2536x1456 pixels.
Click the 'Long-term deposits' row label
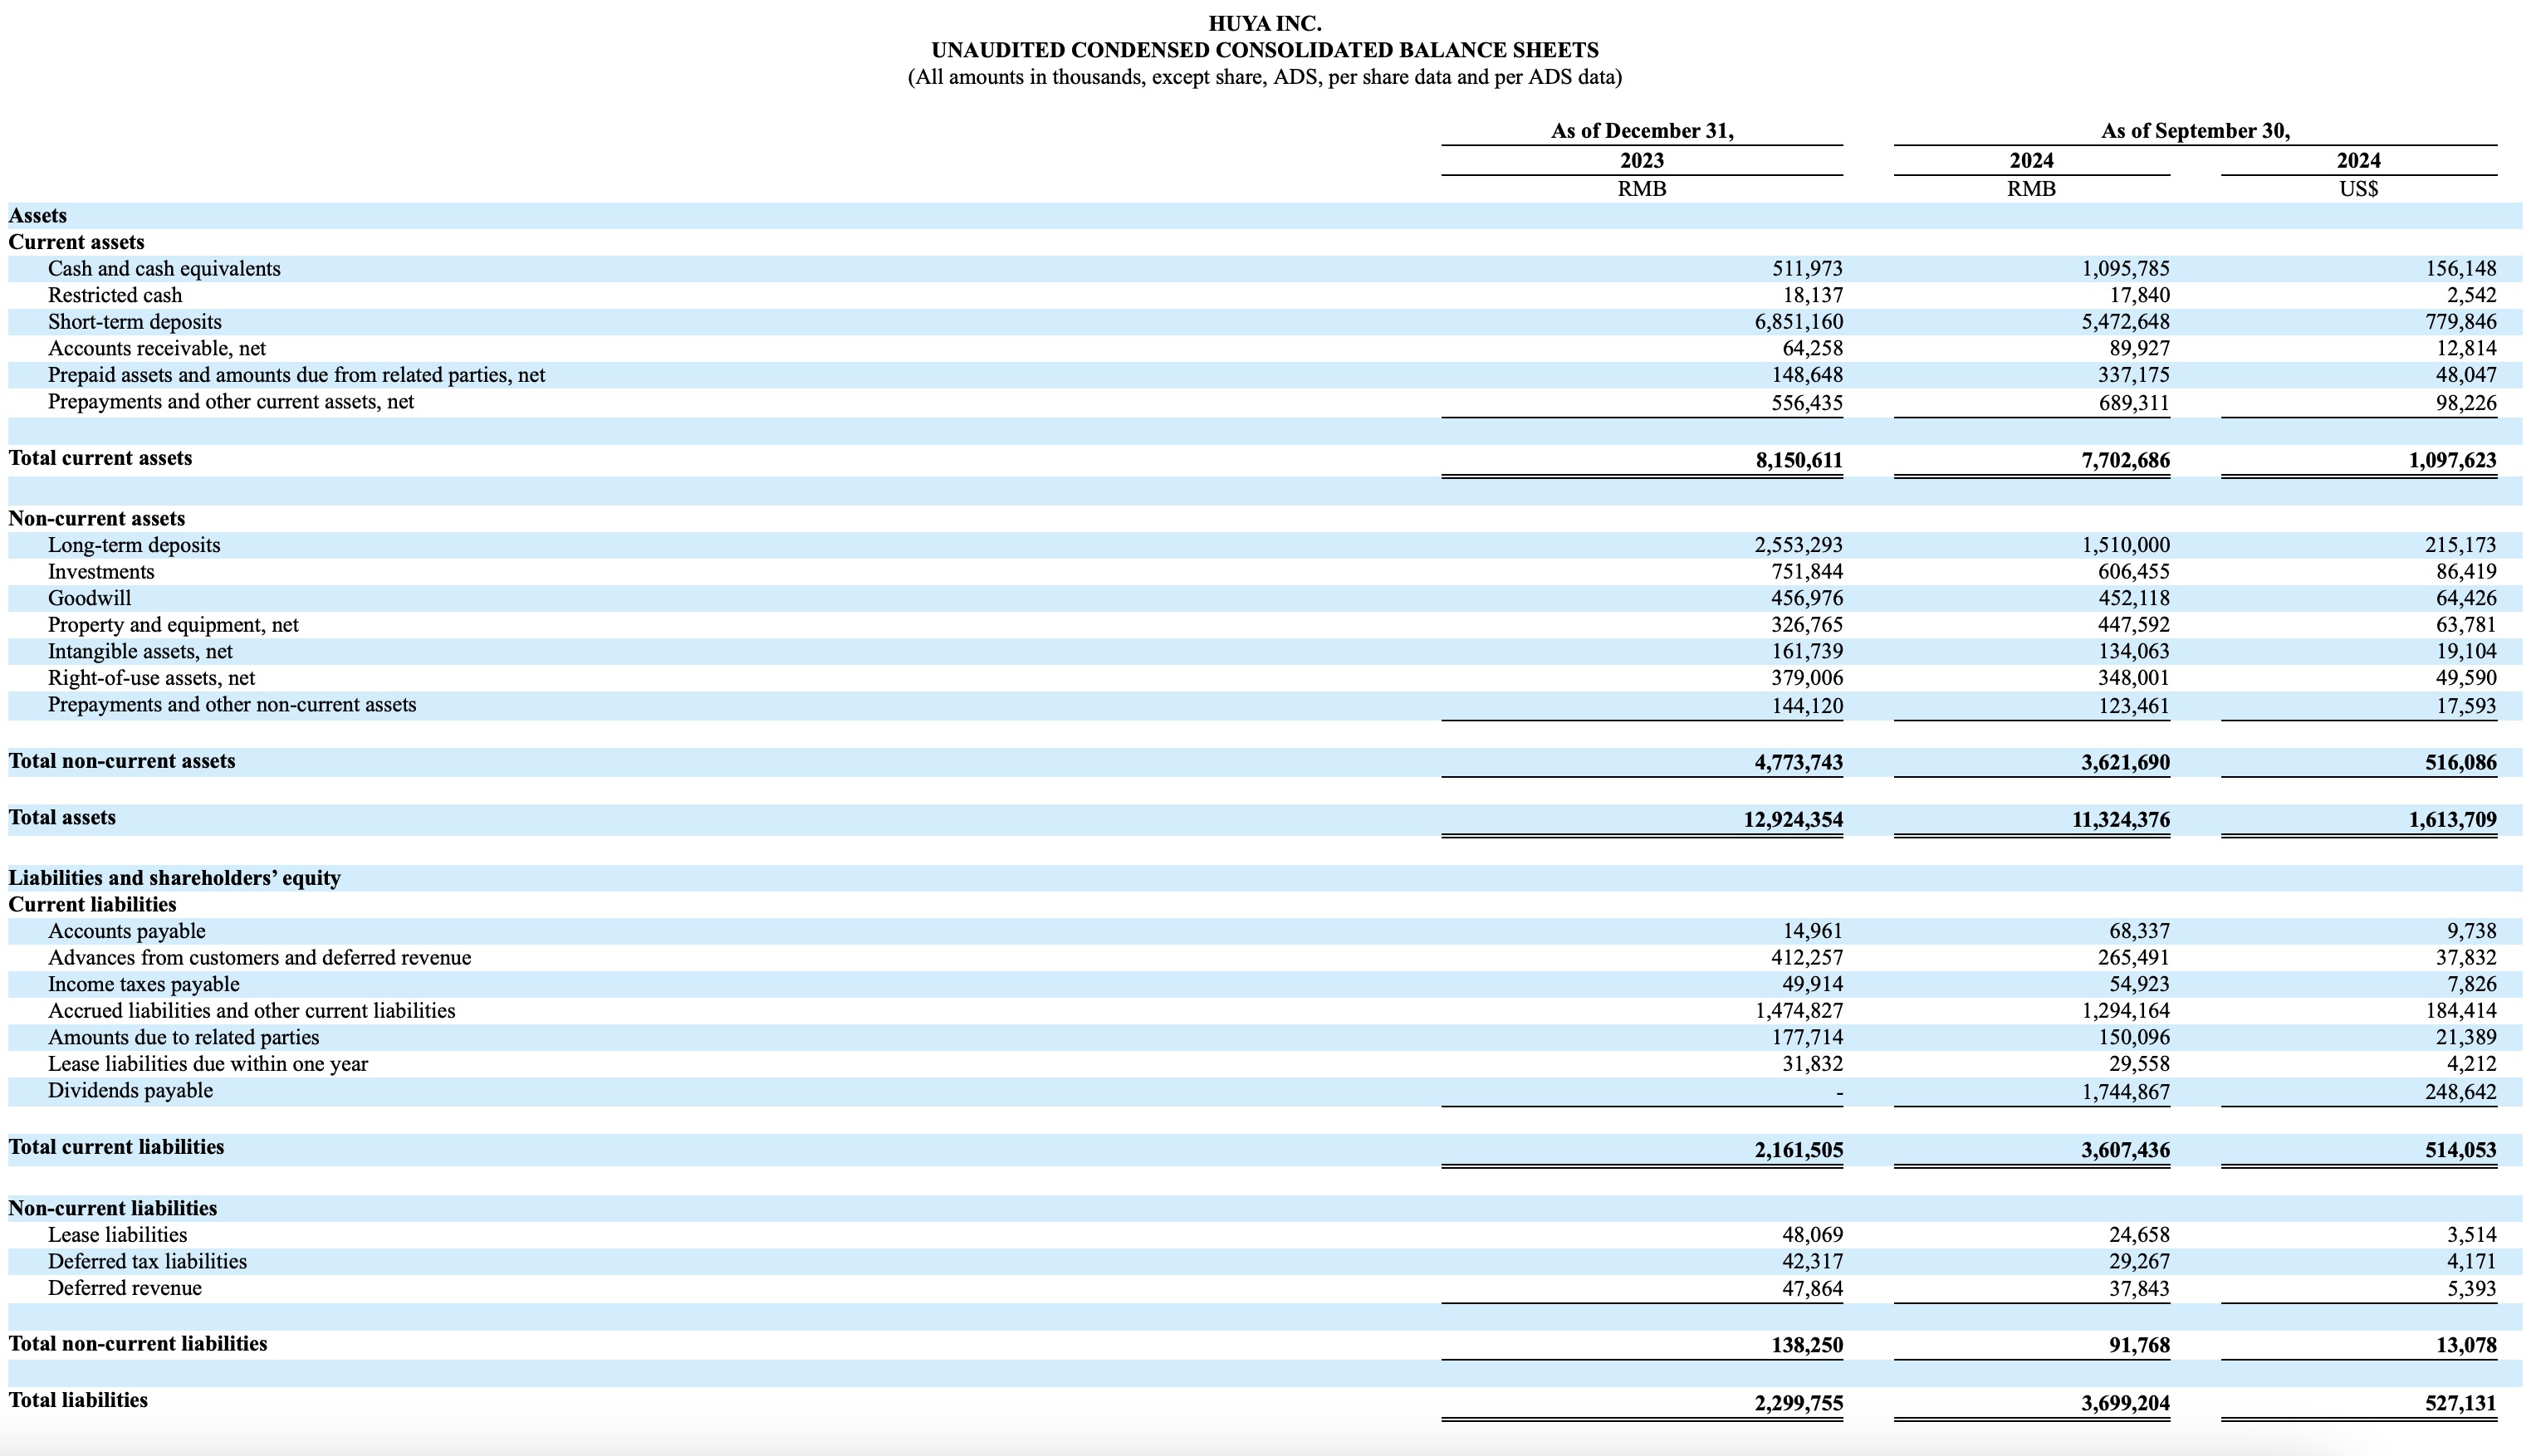134,545
